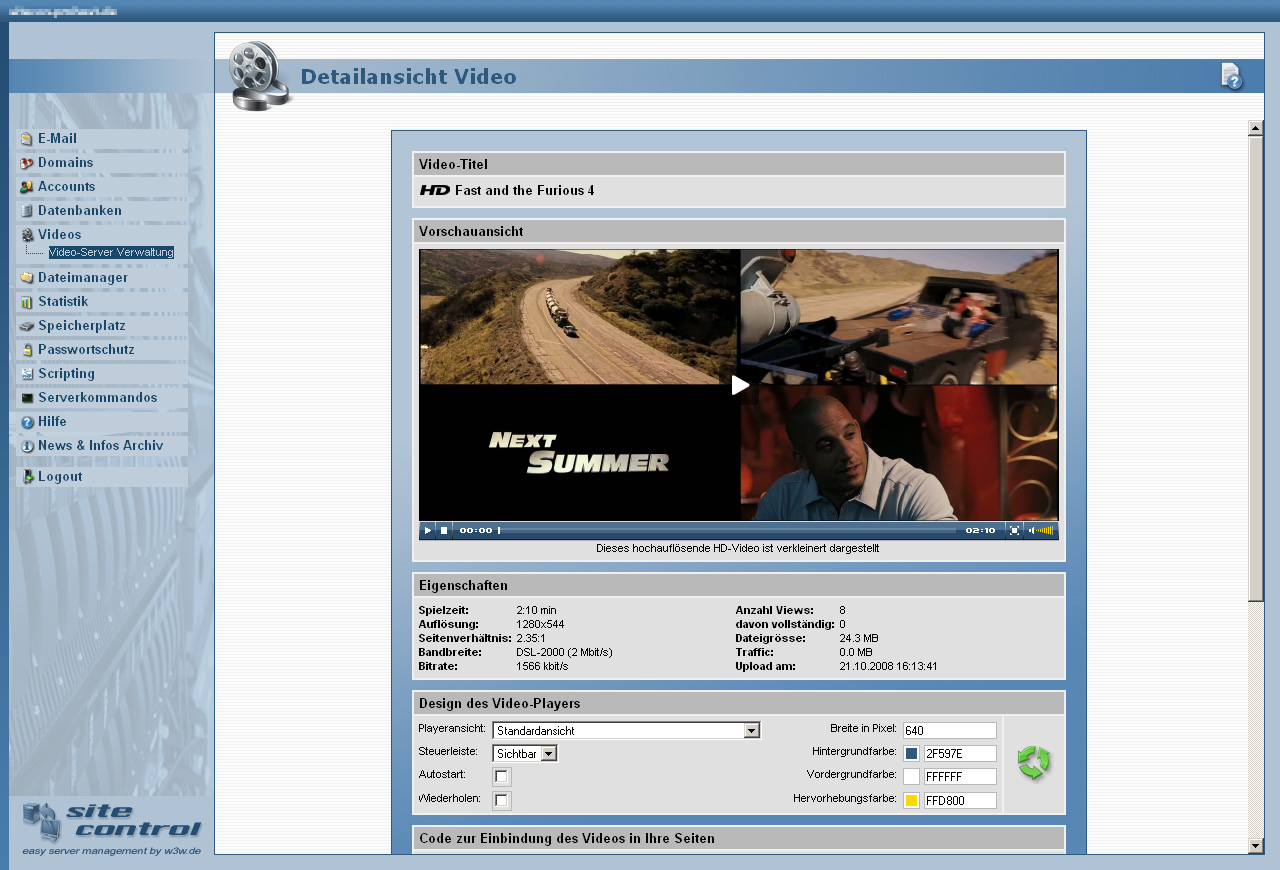Open Scripting menu link
This screenshot has width=1280, height=870.
66,374
